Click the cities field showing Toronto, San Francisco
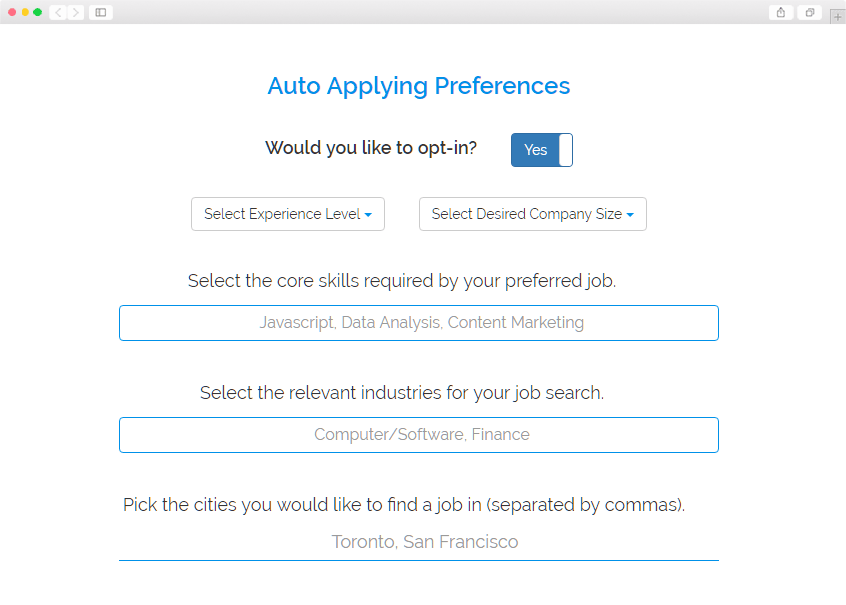846x605 pixels. (x=418, y=542)
